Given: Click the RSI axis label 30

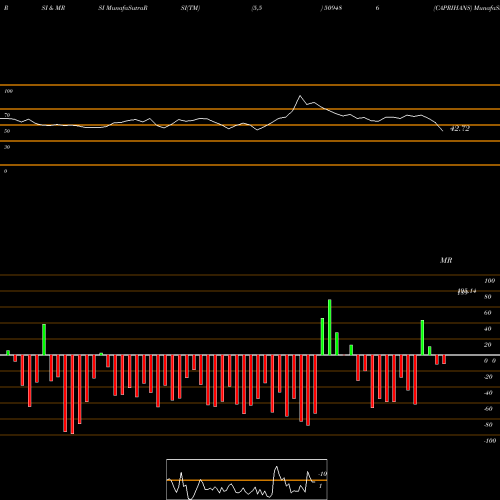Looking at the screenshot, I should tap(7, 147).
